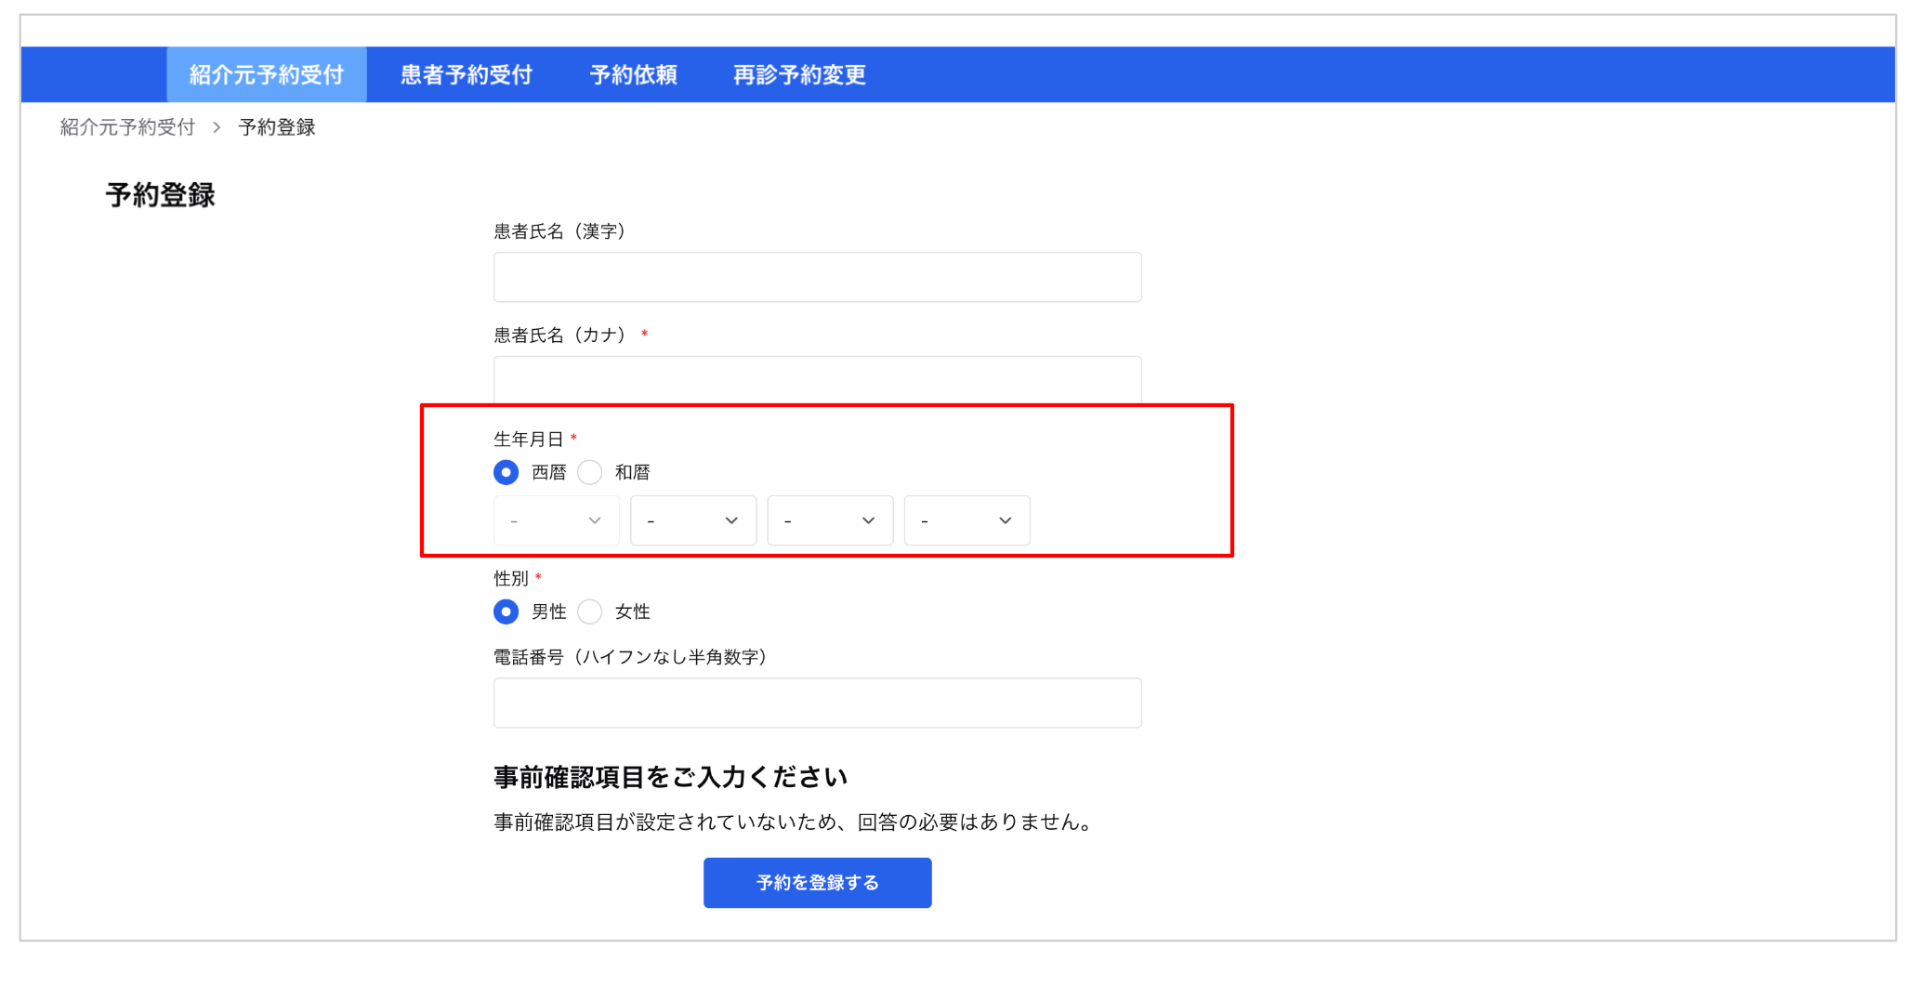Select the 女性 radio button
1920x986 pixels.
(590, 611)
